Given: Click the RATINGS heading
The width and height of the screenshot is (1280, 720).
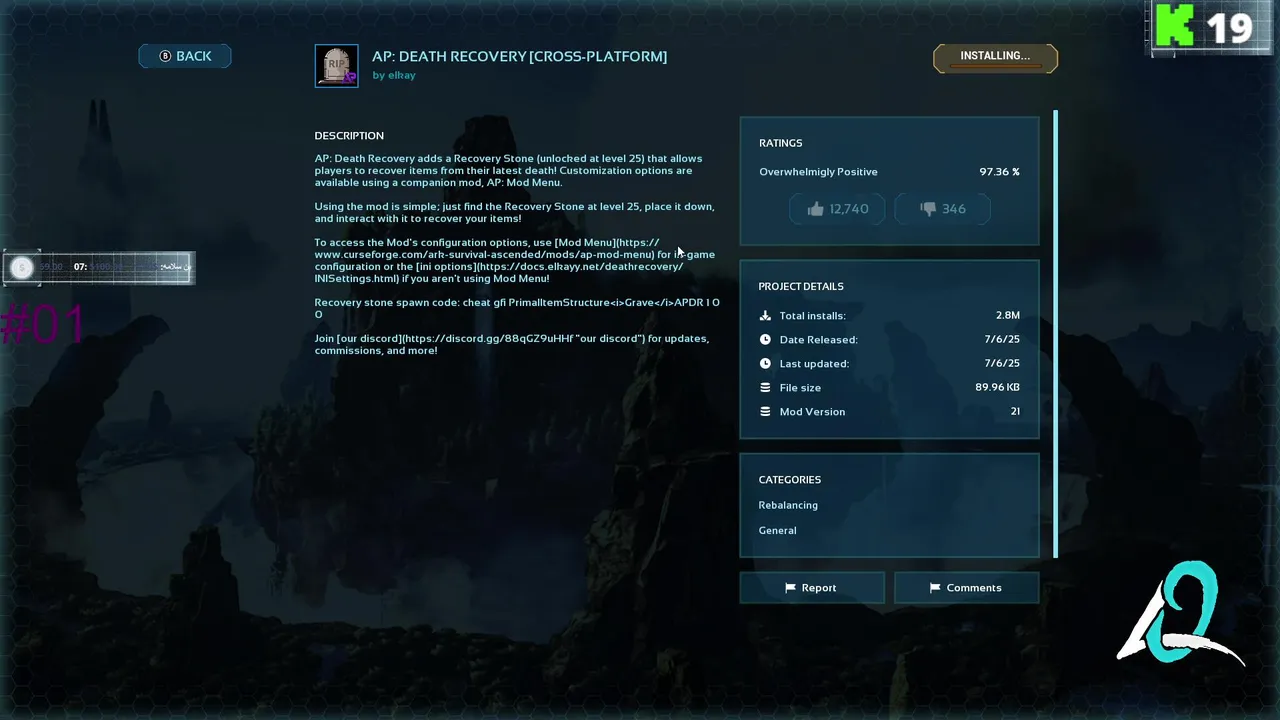Looking at the screenshot, I should click(780, 143).
